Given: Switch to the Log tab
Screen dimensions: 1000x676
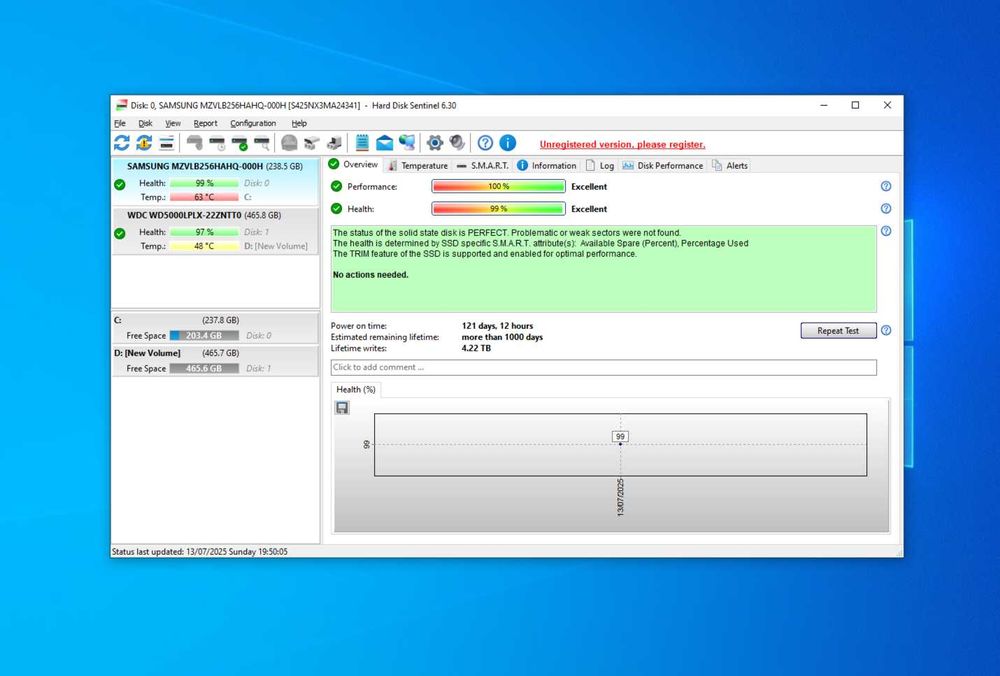Looking at the screenshot, I should 600,166.
